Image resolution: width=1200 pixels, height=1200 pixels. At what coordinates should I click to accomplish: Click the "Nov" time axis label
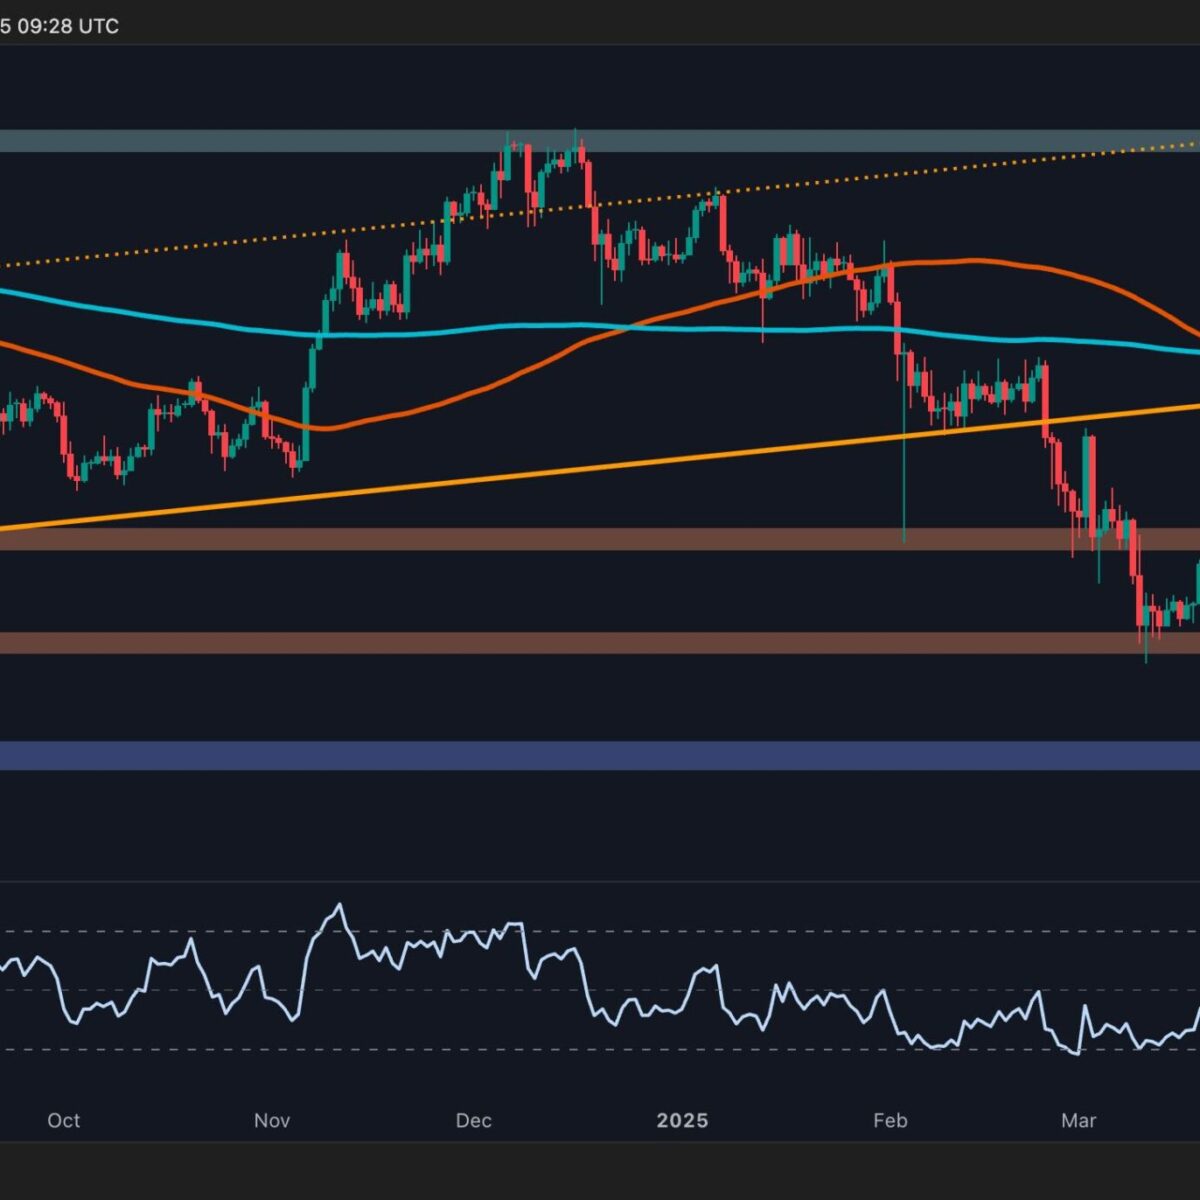click(x=272, y=1120)
